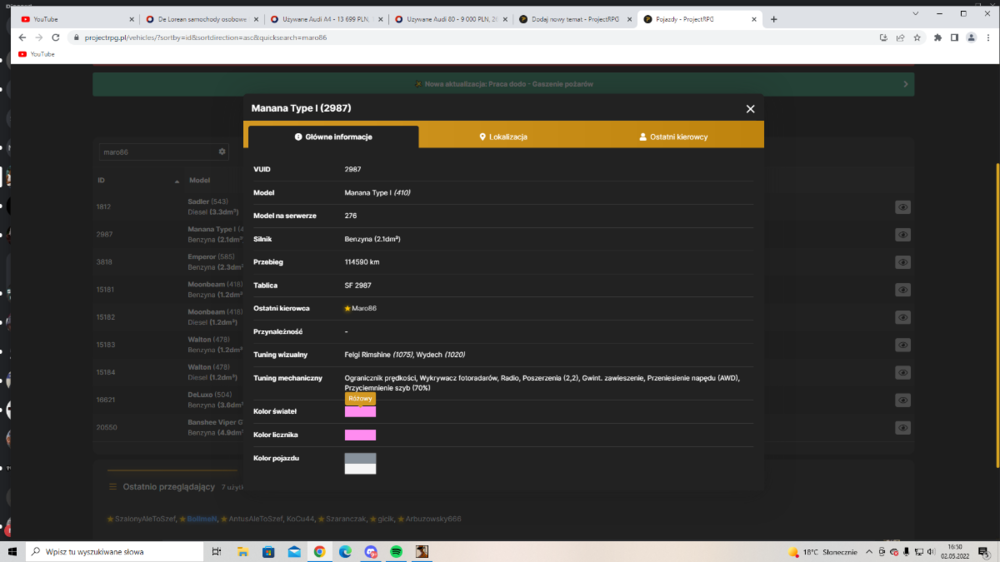Open the tab search dropdown chevron
1000x562 pixels.
(915, 13)
